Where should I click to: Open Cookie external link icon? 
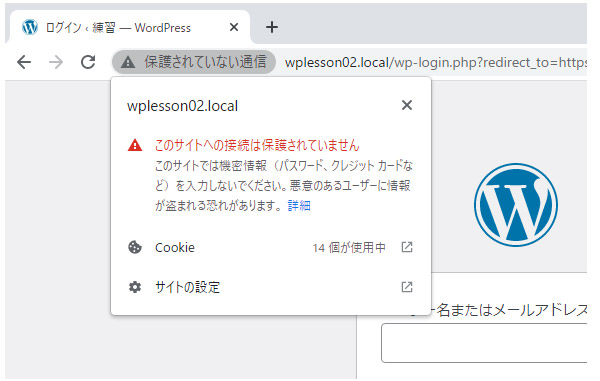pos(407,247)
